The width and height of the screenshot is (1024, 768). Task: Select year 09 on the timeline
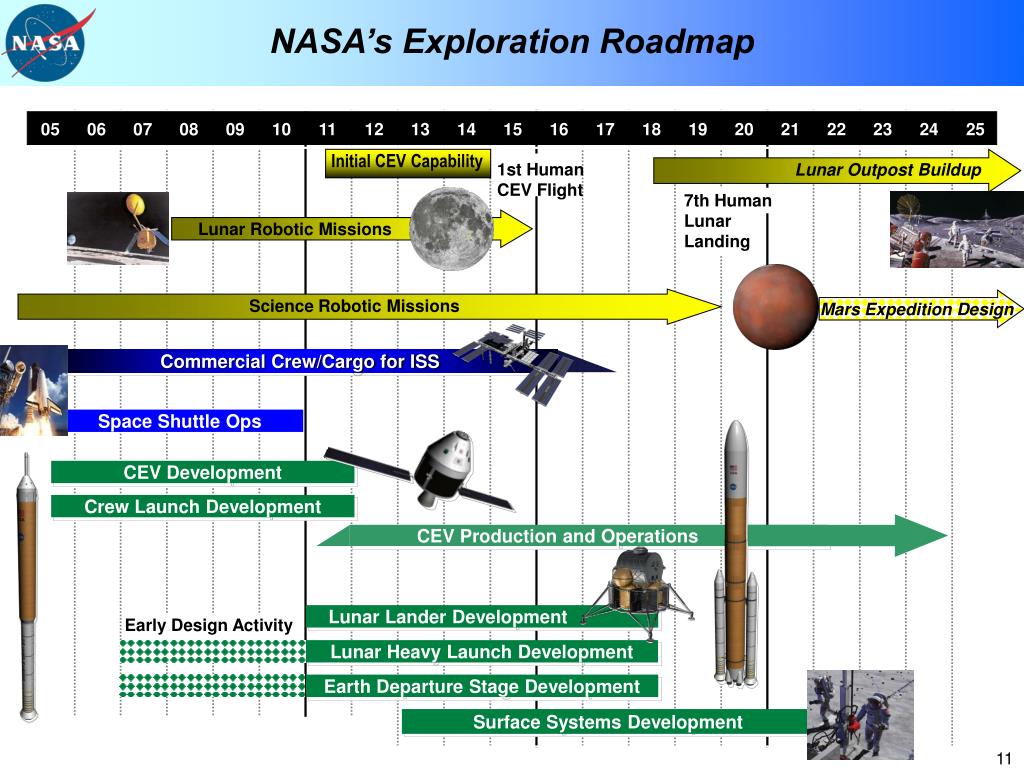pos(235,129)
